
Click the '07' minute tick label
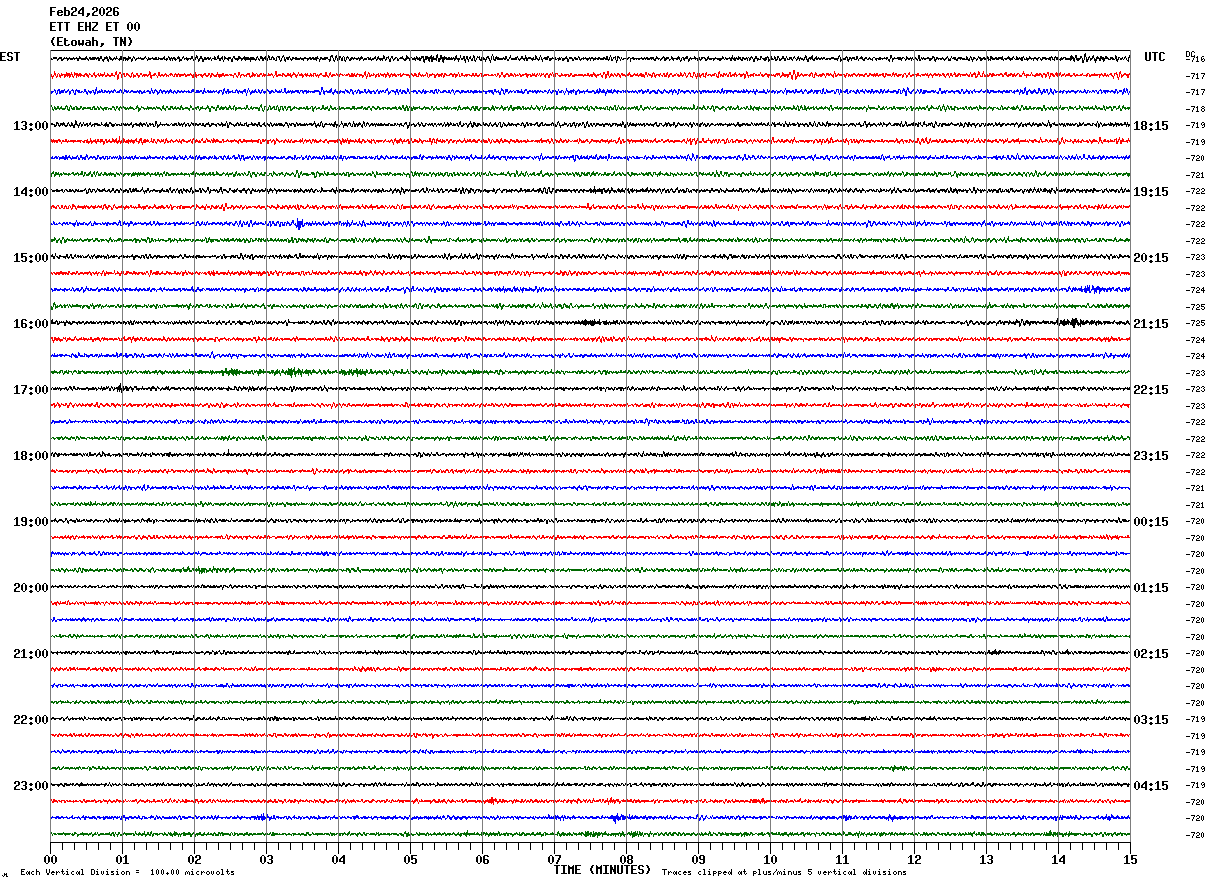554,859
